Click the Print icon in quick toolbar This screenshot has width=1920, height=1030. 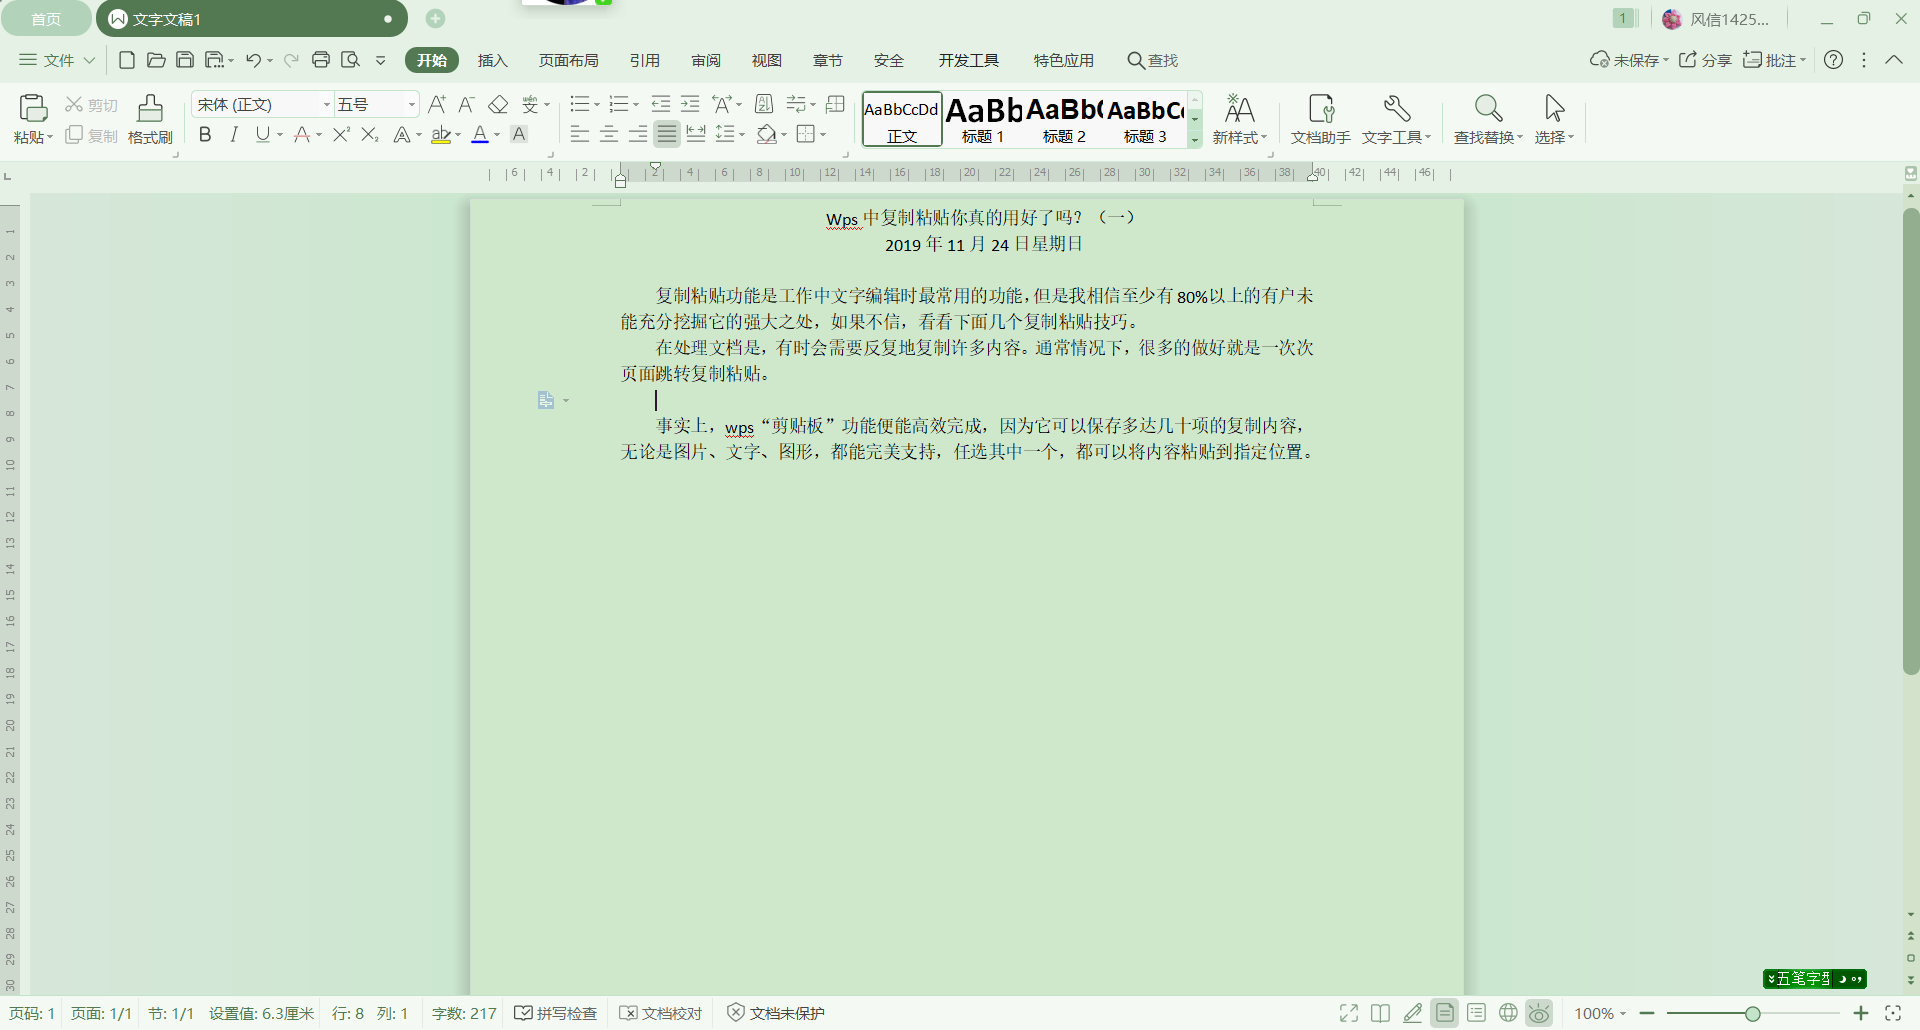[x=321, y=60]
